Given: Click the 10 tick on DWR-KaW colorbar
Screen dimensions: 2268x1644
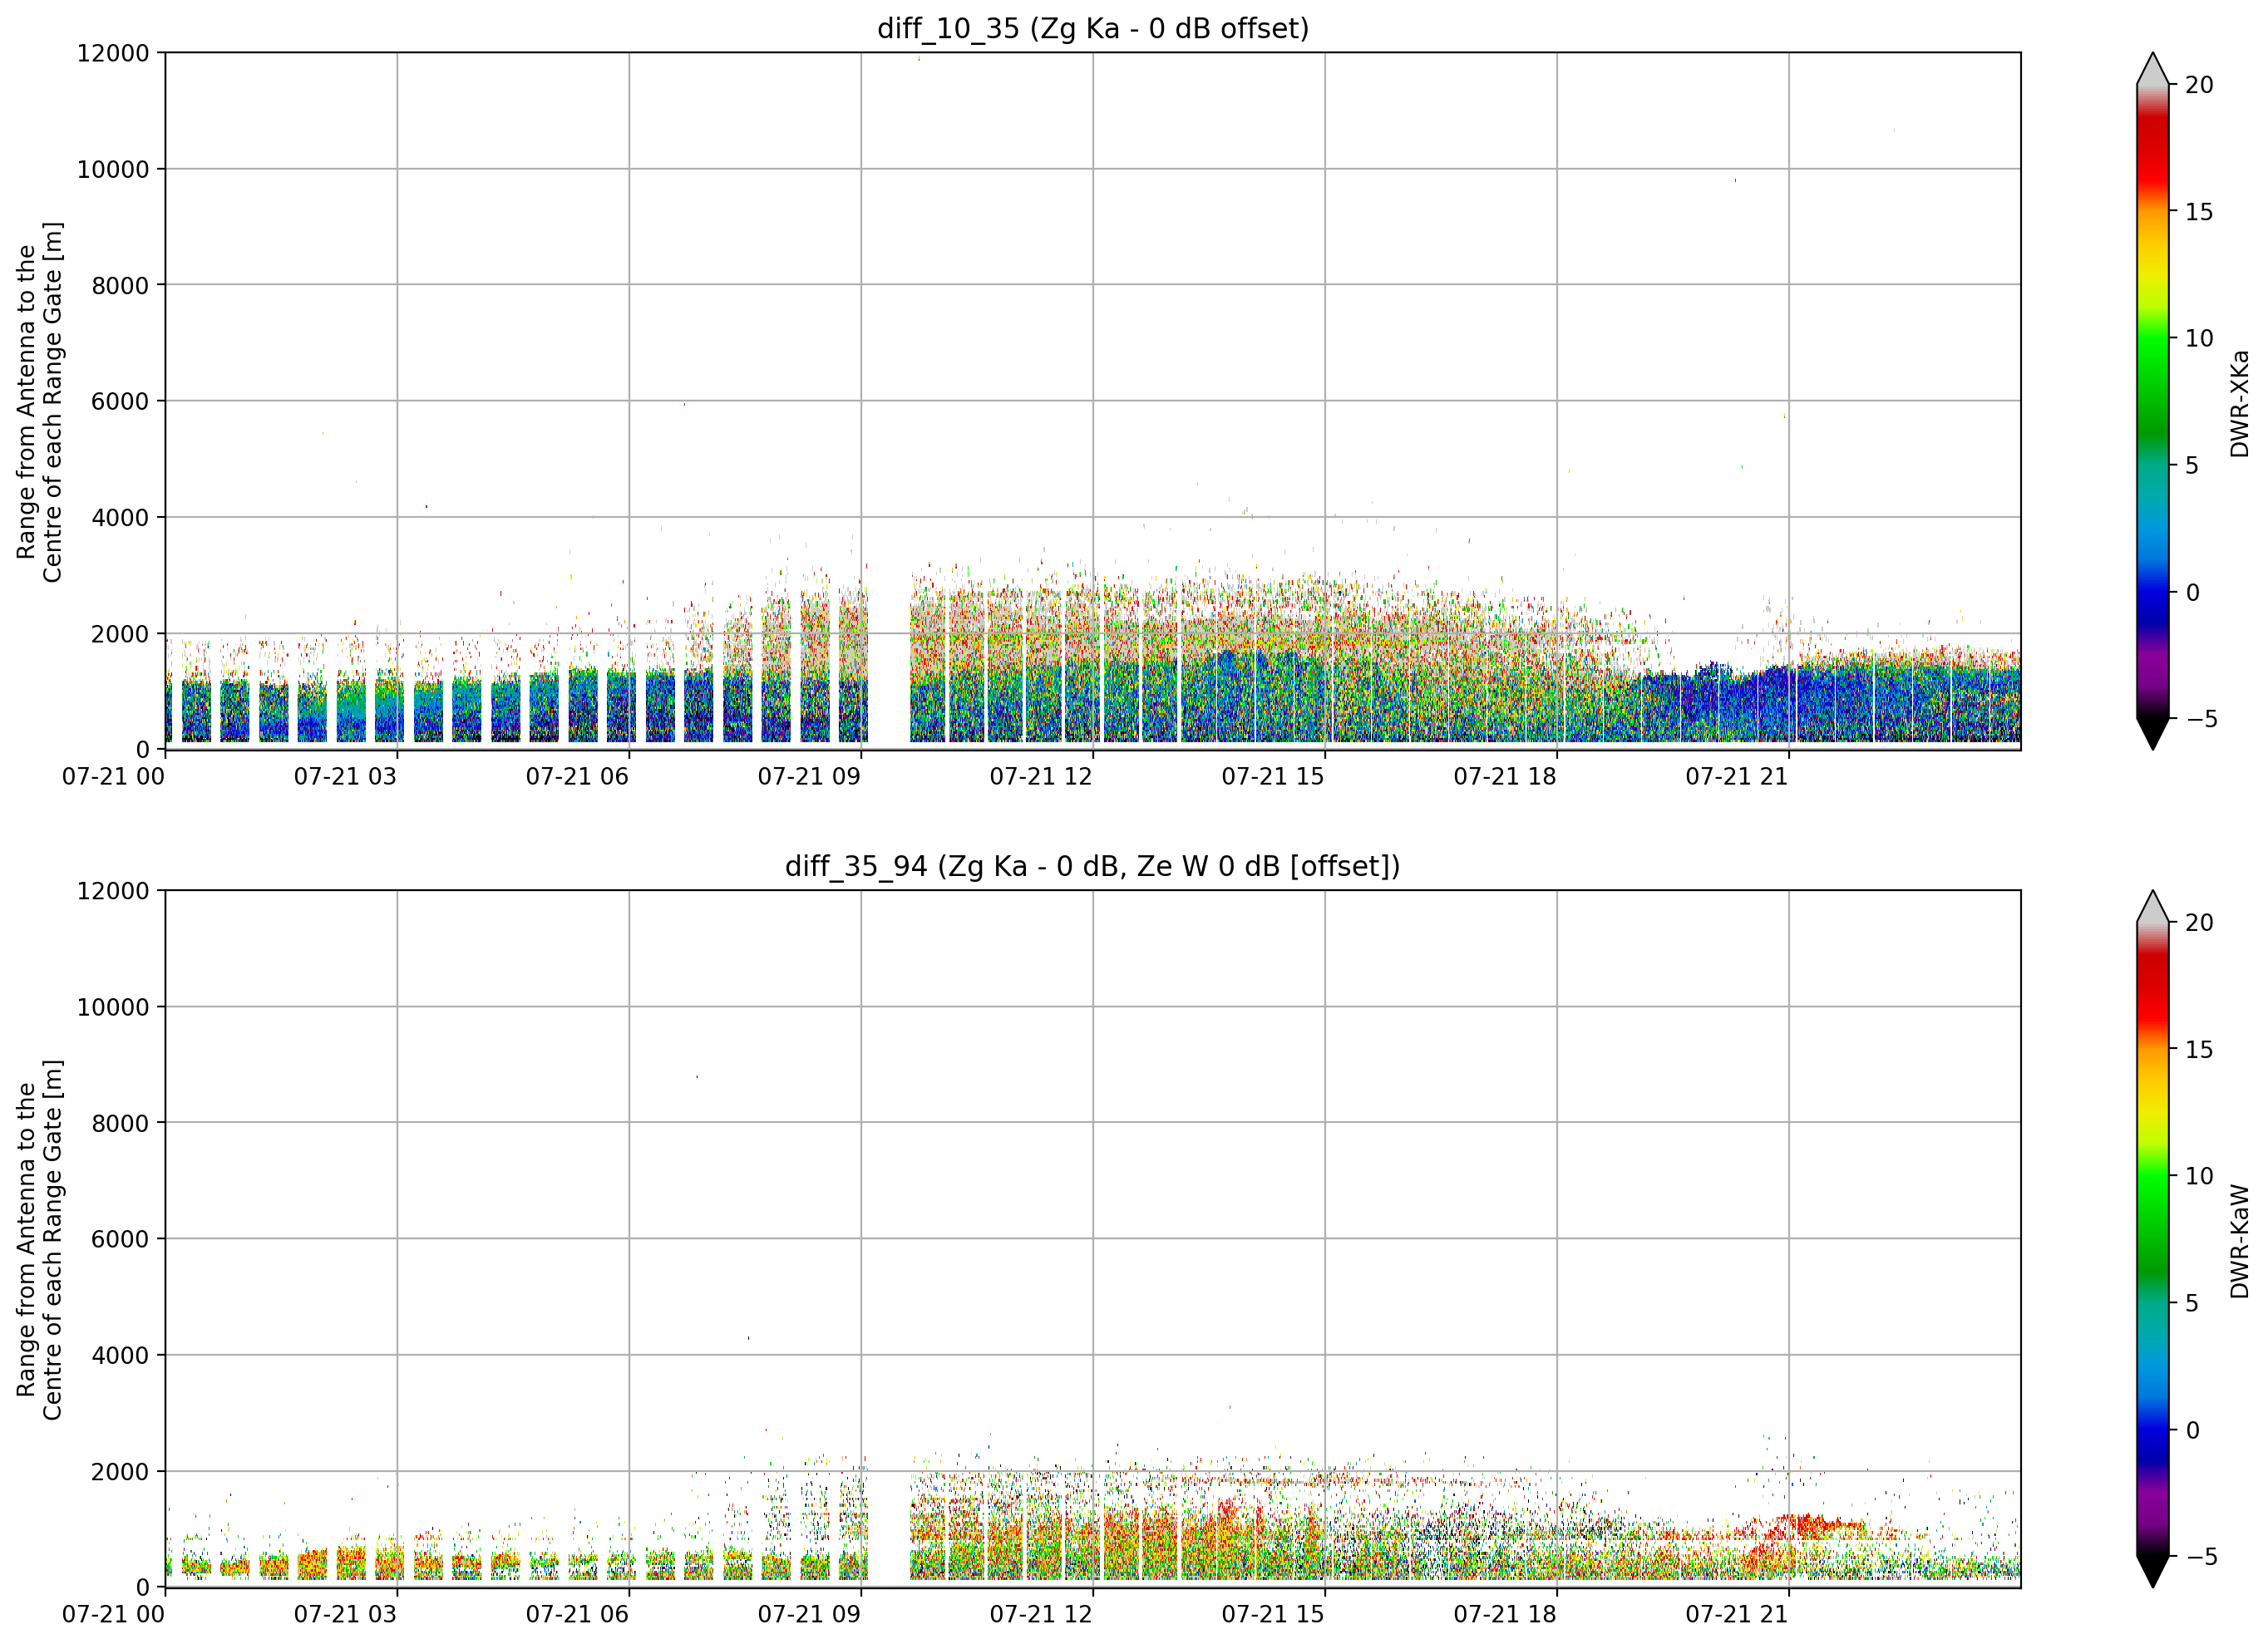Looking at the screenshot, I should [2199, 1176].
